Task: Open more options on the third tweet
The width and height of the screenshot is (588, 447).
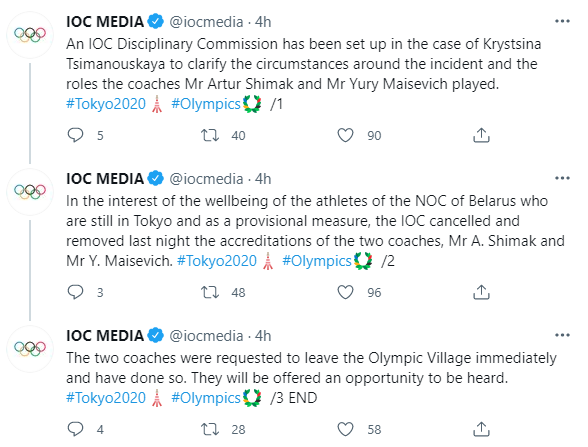Action: 562,335
